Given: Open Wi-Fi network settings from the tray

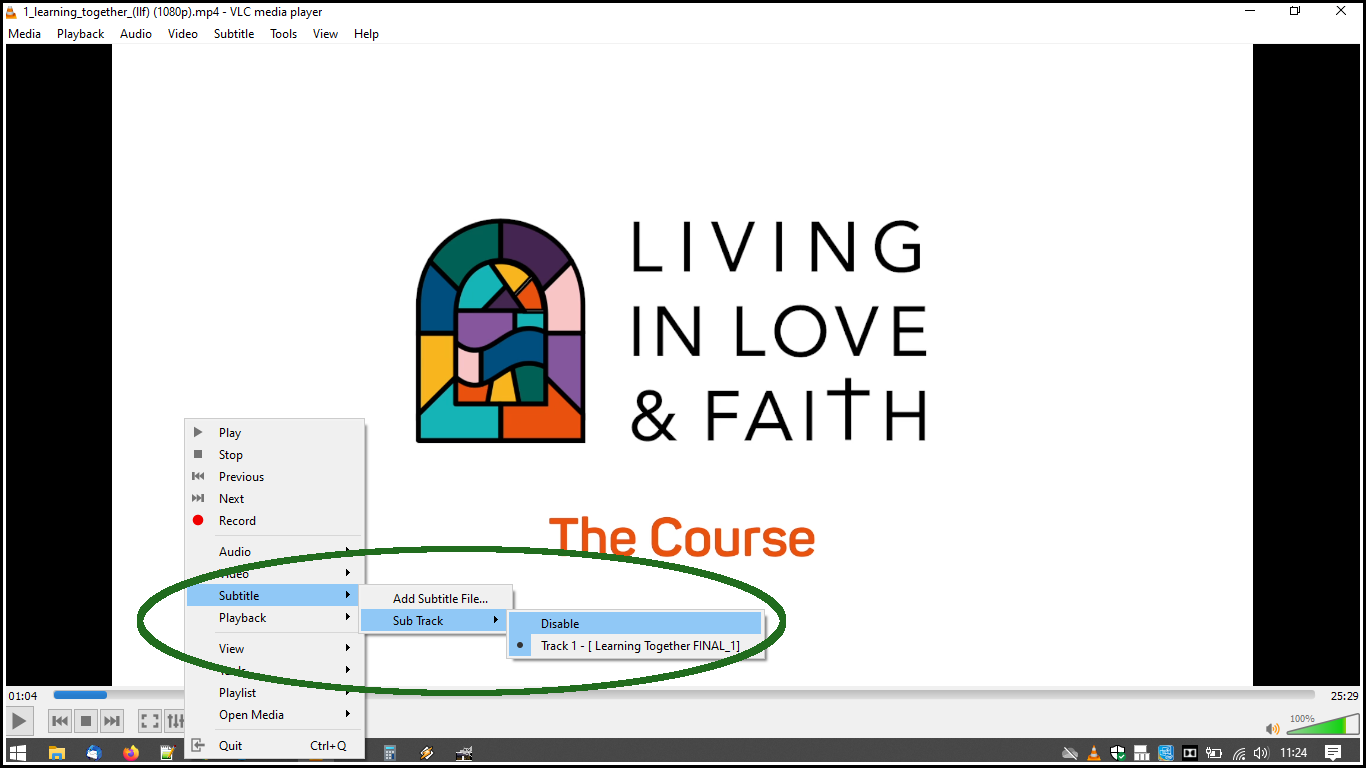Looking at the screenshot, I should [x=1239, y=753].
